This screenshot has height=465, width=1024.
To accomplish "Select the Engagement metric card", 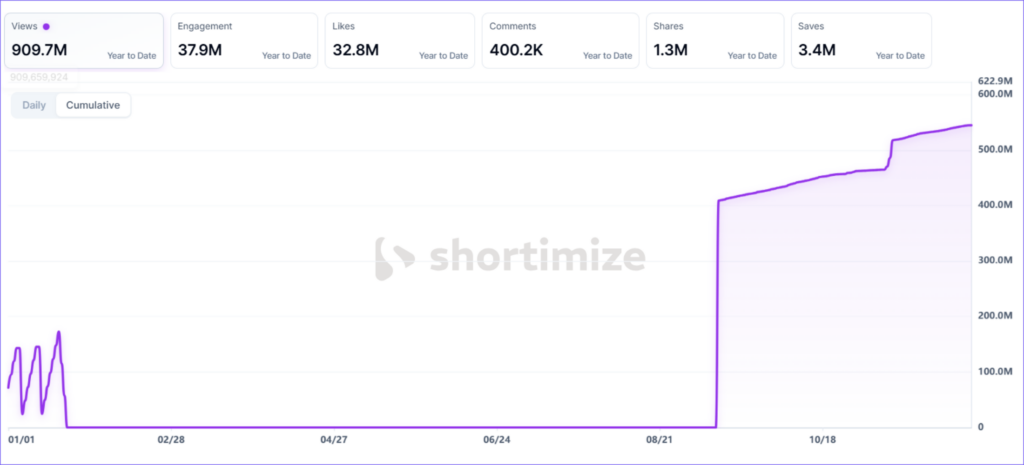I will point(244,40).
